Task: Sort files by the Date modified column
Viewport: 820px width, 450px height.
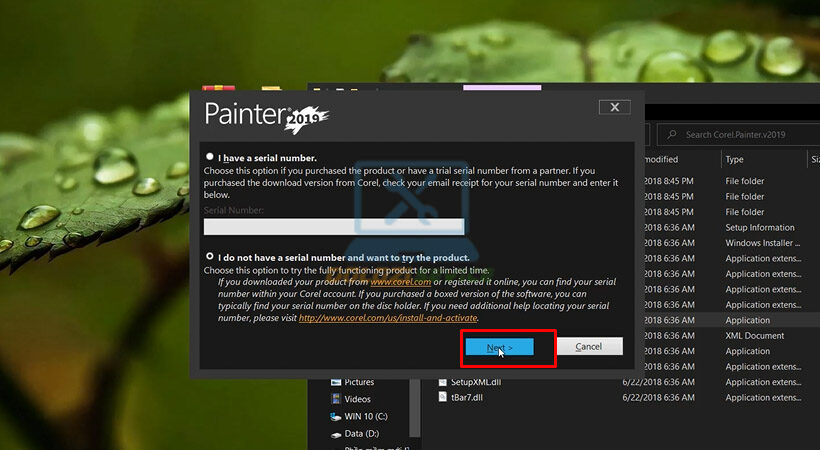Action: (658, 159)
